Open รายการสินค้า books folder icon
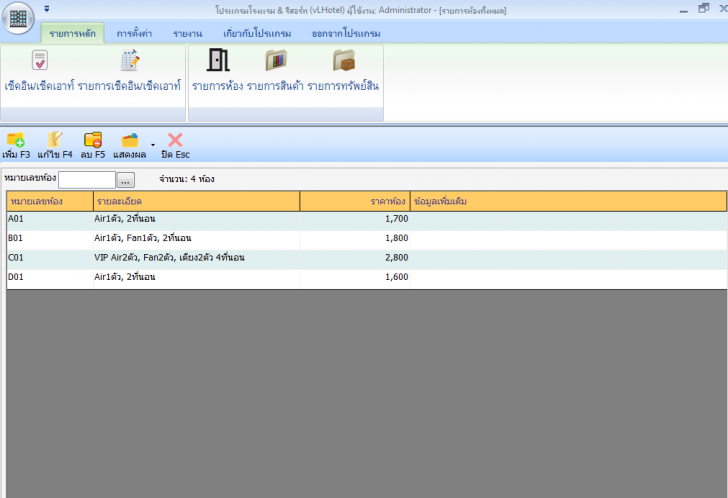The height and width of the screenshot is (498, 728). (276, 60)
